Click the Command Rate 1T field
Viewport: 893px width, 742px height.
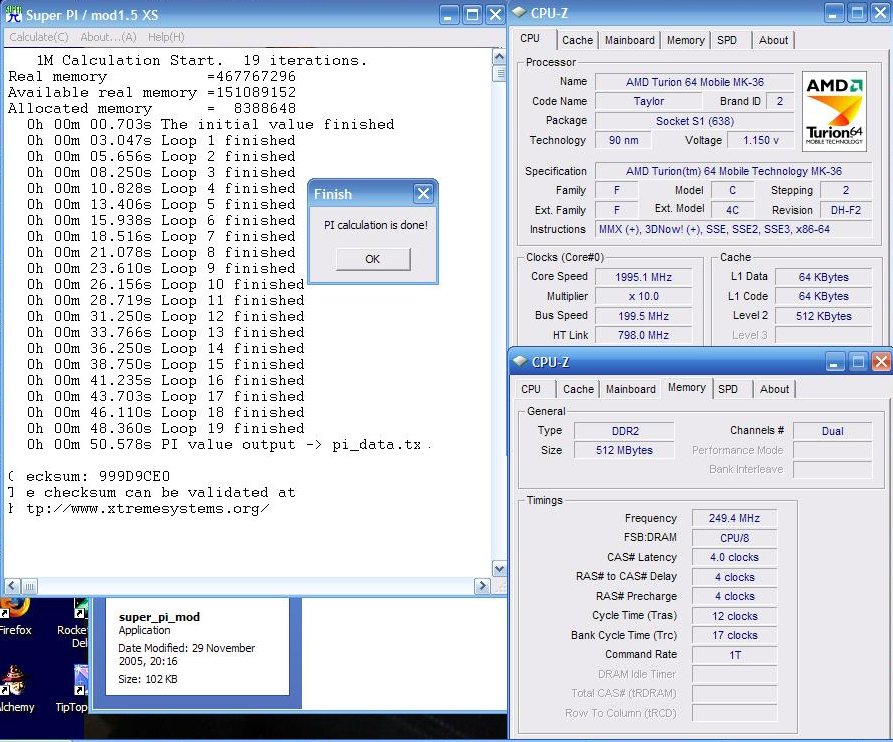coord(734,655)
